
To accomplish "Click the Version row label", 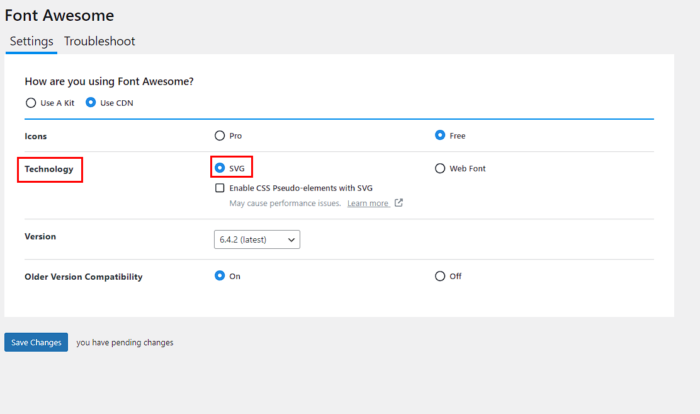I will point(40,237).
